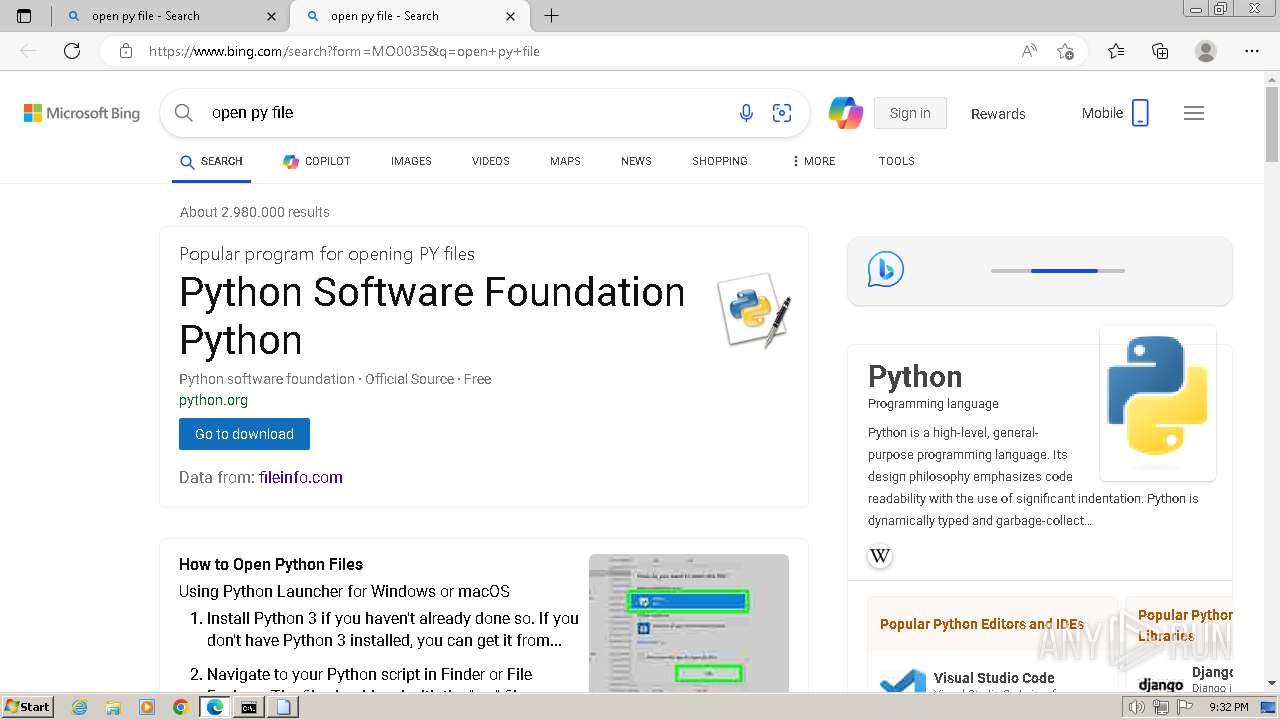The height and width of the screenshot is (720, 1280).
Task: Click the Bing chat bubble icon
Action: (x=885, y=270)
